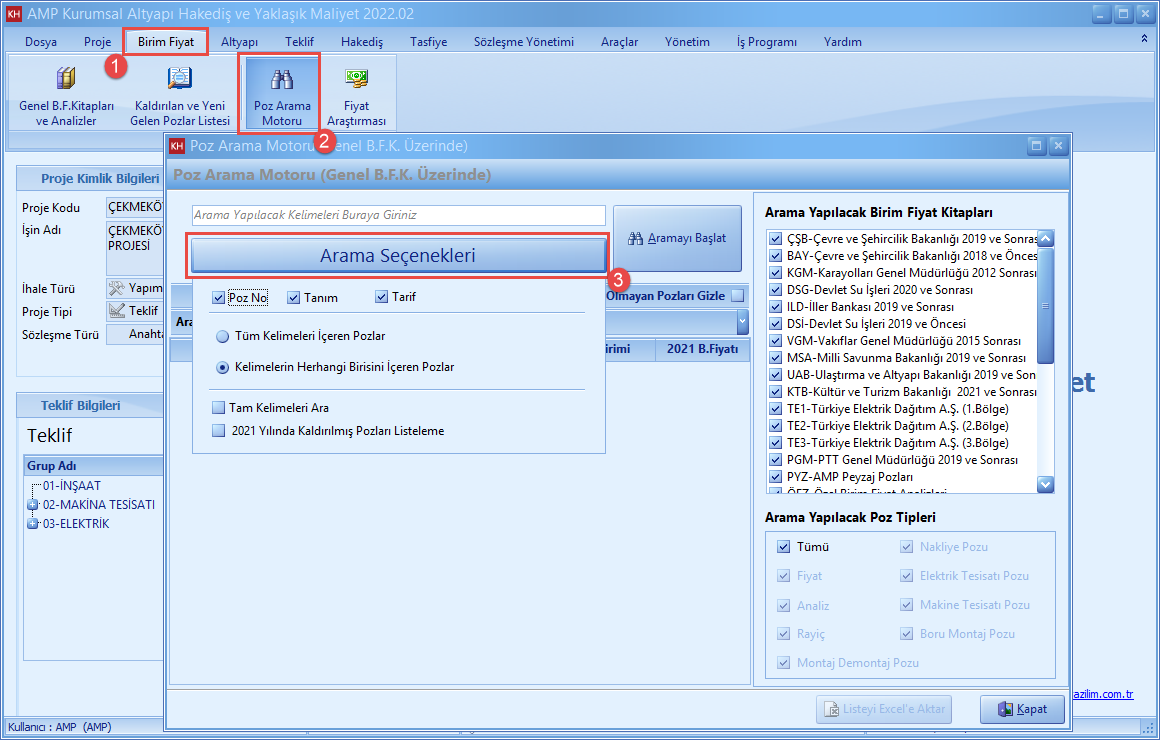The image size is (1160, 740).
Task: Open the Proje menu
Action: [98, 41]
